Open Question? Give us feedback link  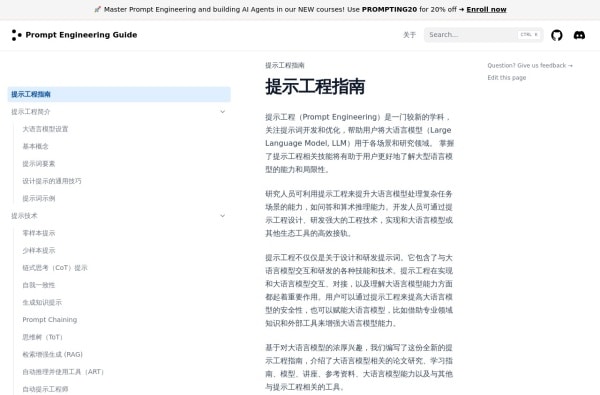tap(530, 65)
